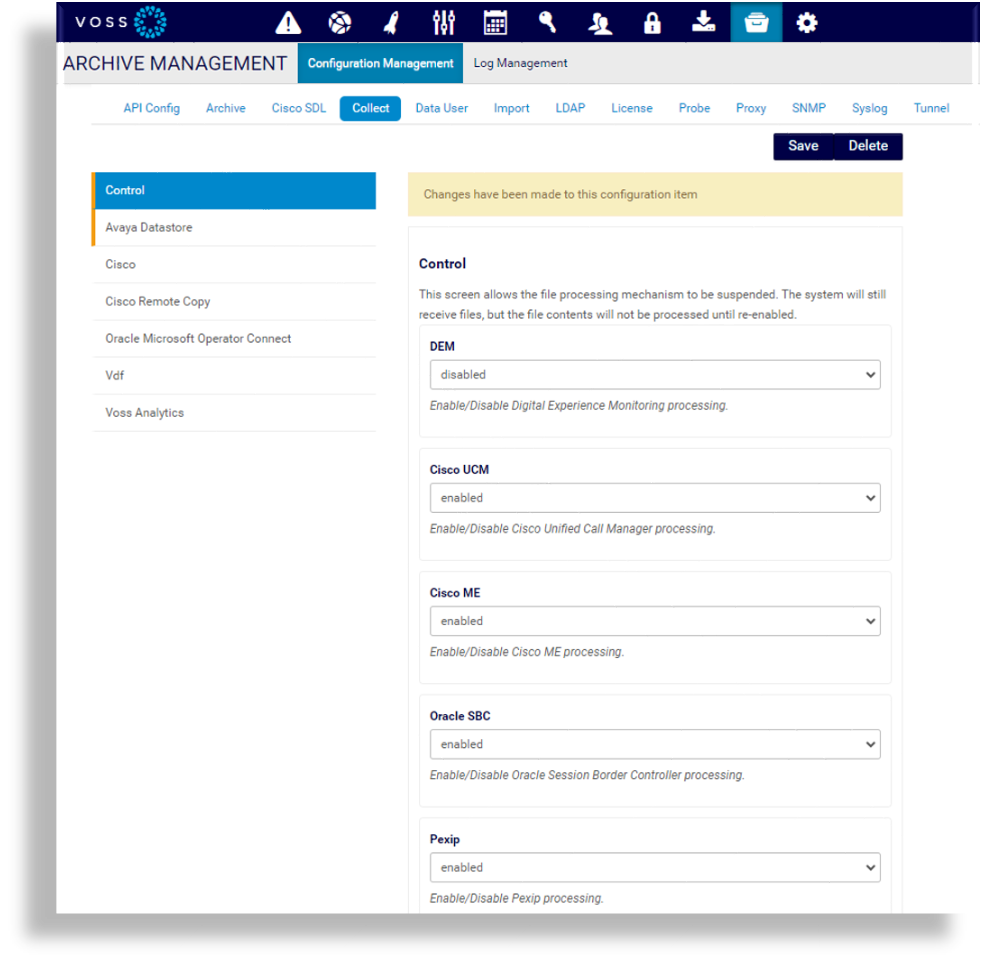Select the padlock security icon

(x=652, y=21)
